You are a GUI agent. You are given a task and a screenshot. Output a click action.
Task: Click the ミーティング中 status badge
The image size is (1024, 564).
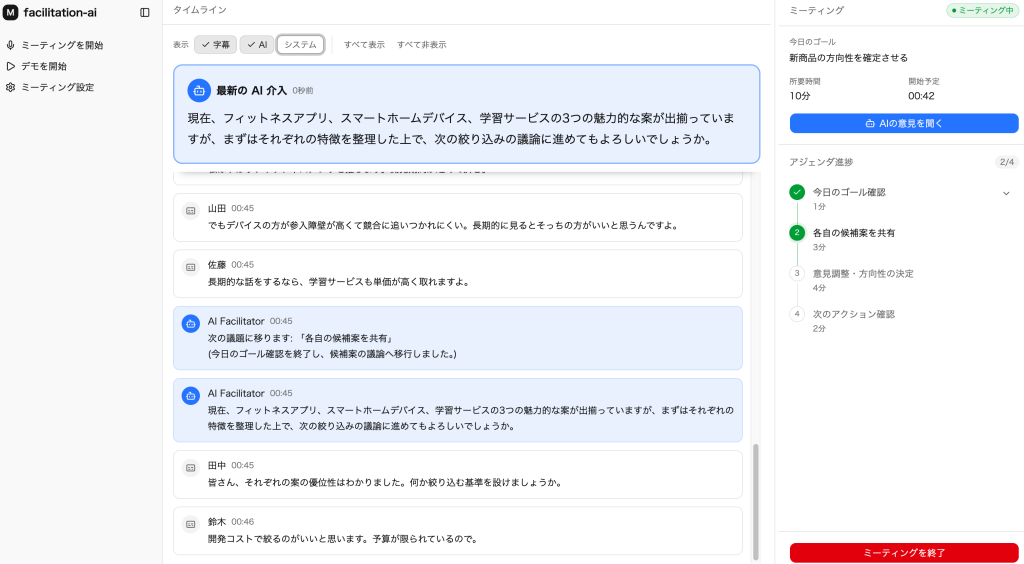[982, 10]
